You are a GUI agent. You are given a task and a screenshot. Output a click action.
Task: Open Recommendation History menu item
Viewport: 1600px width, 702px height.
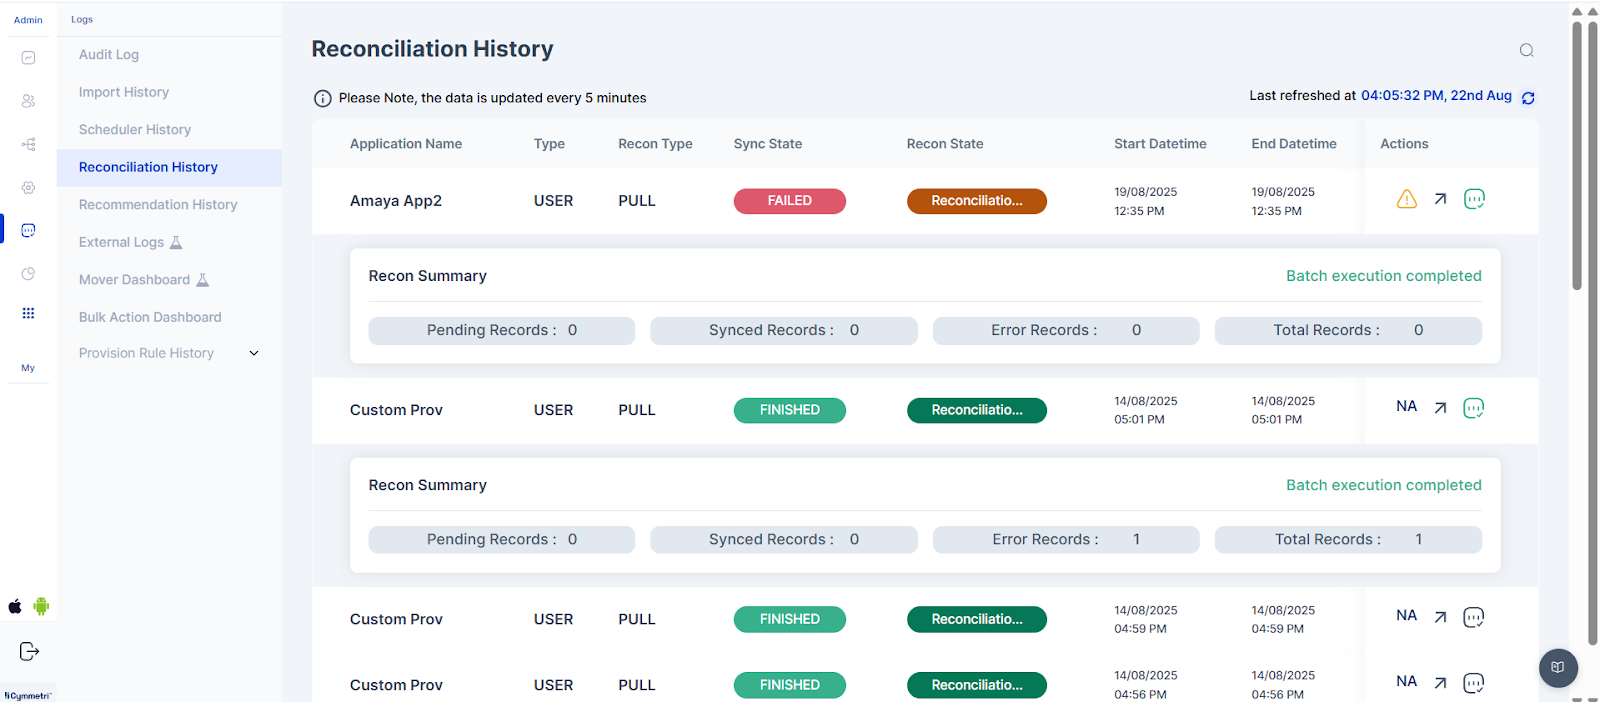[x=158, y=205]
